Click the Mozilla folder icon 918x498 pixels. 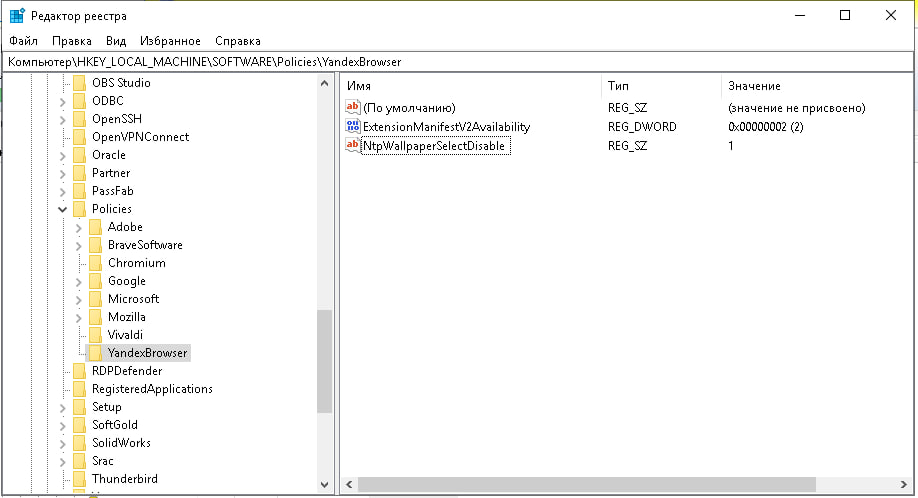coord(95,317)
